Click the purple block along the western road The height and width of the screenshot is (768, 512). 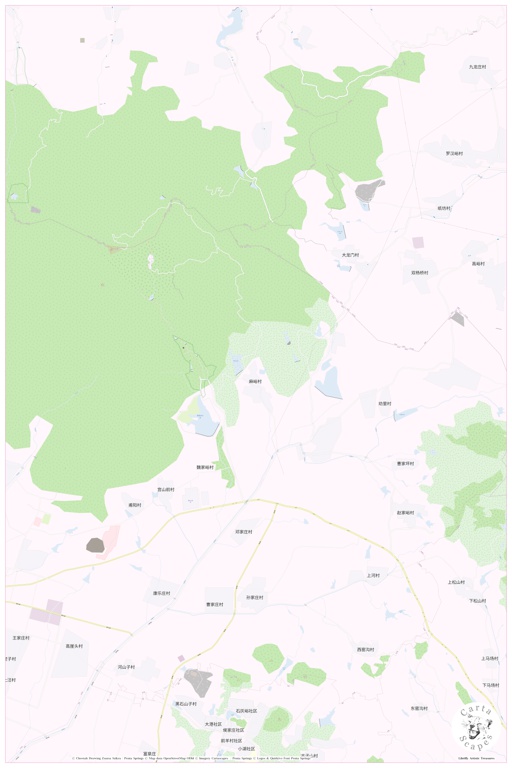(x=47, y=612)
